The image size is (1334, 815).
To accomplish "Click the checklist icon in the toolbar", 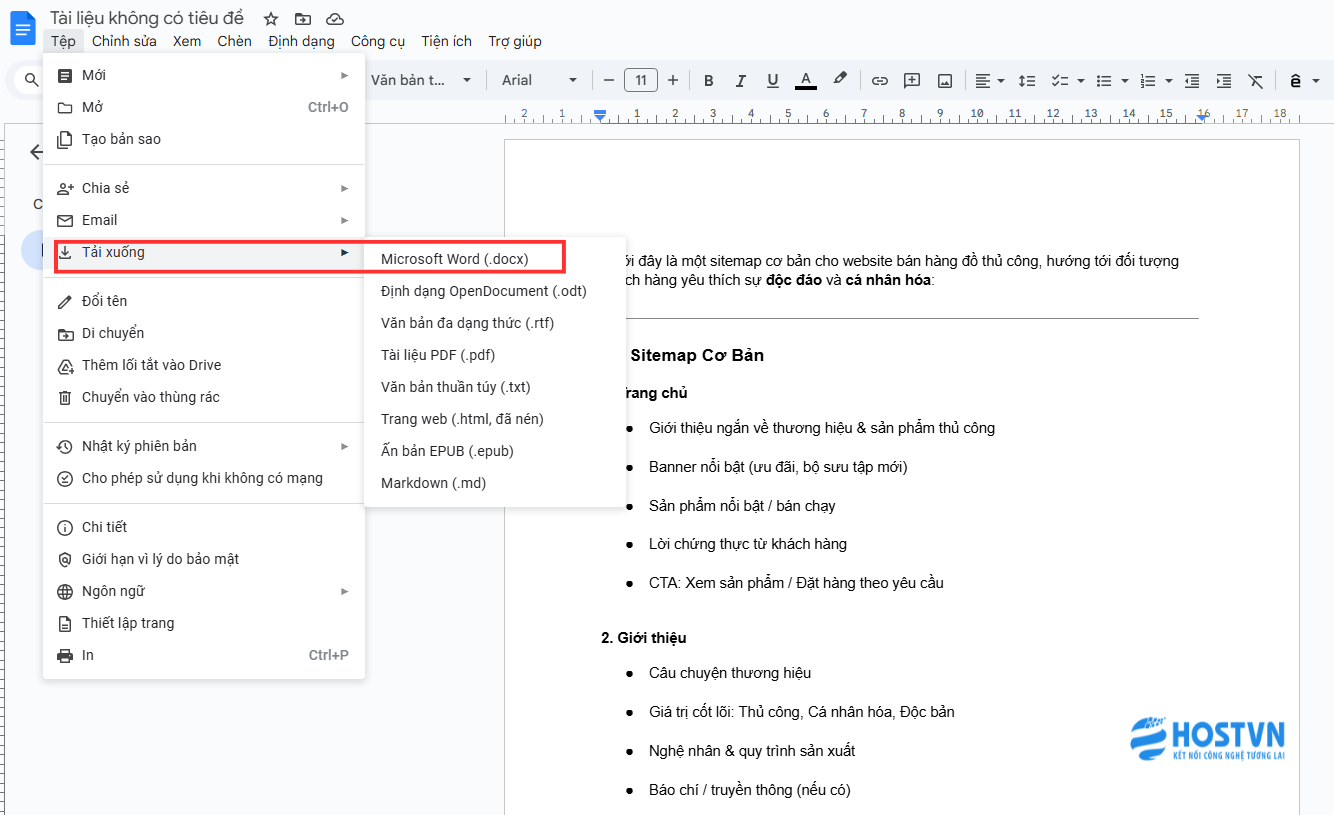I will pyautogui.click(x=1058, y=80).
